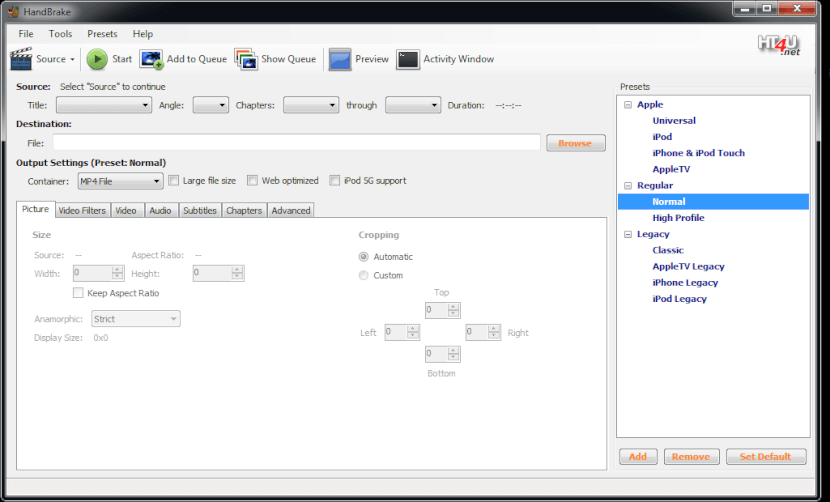Click the Remove preset button
Screen dimensions: 830x502
(x=691, y=456)
